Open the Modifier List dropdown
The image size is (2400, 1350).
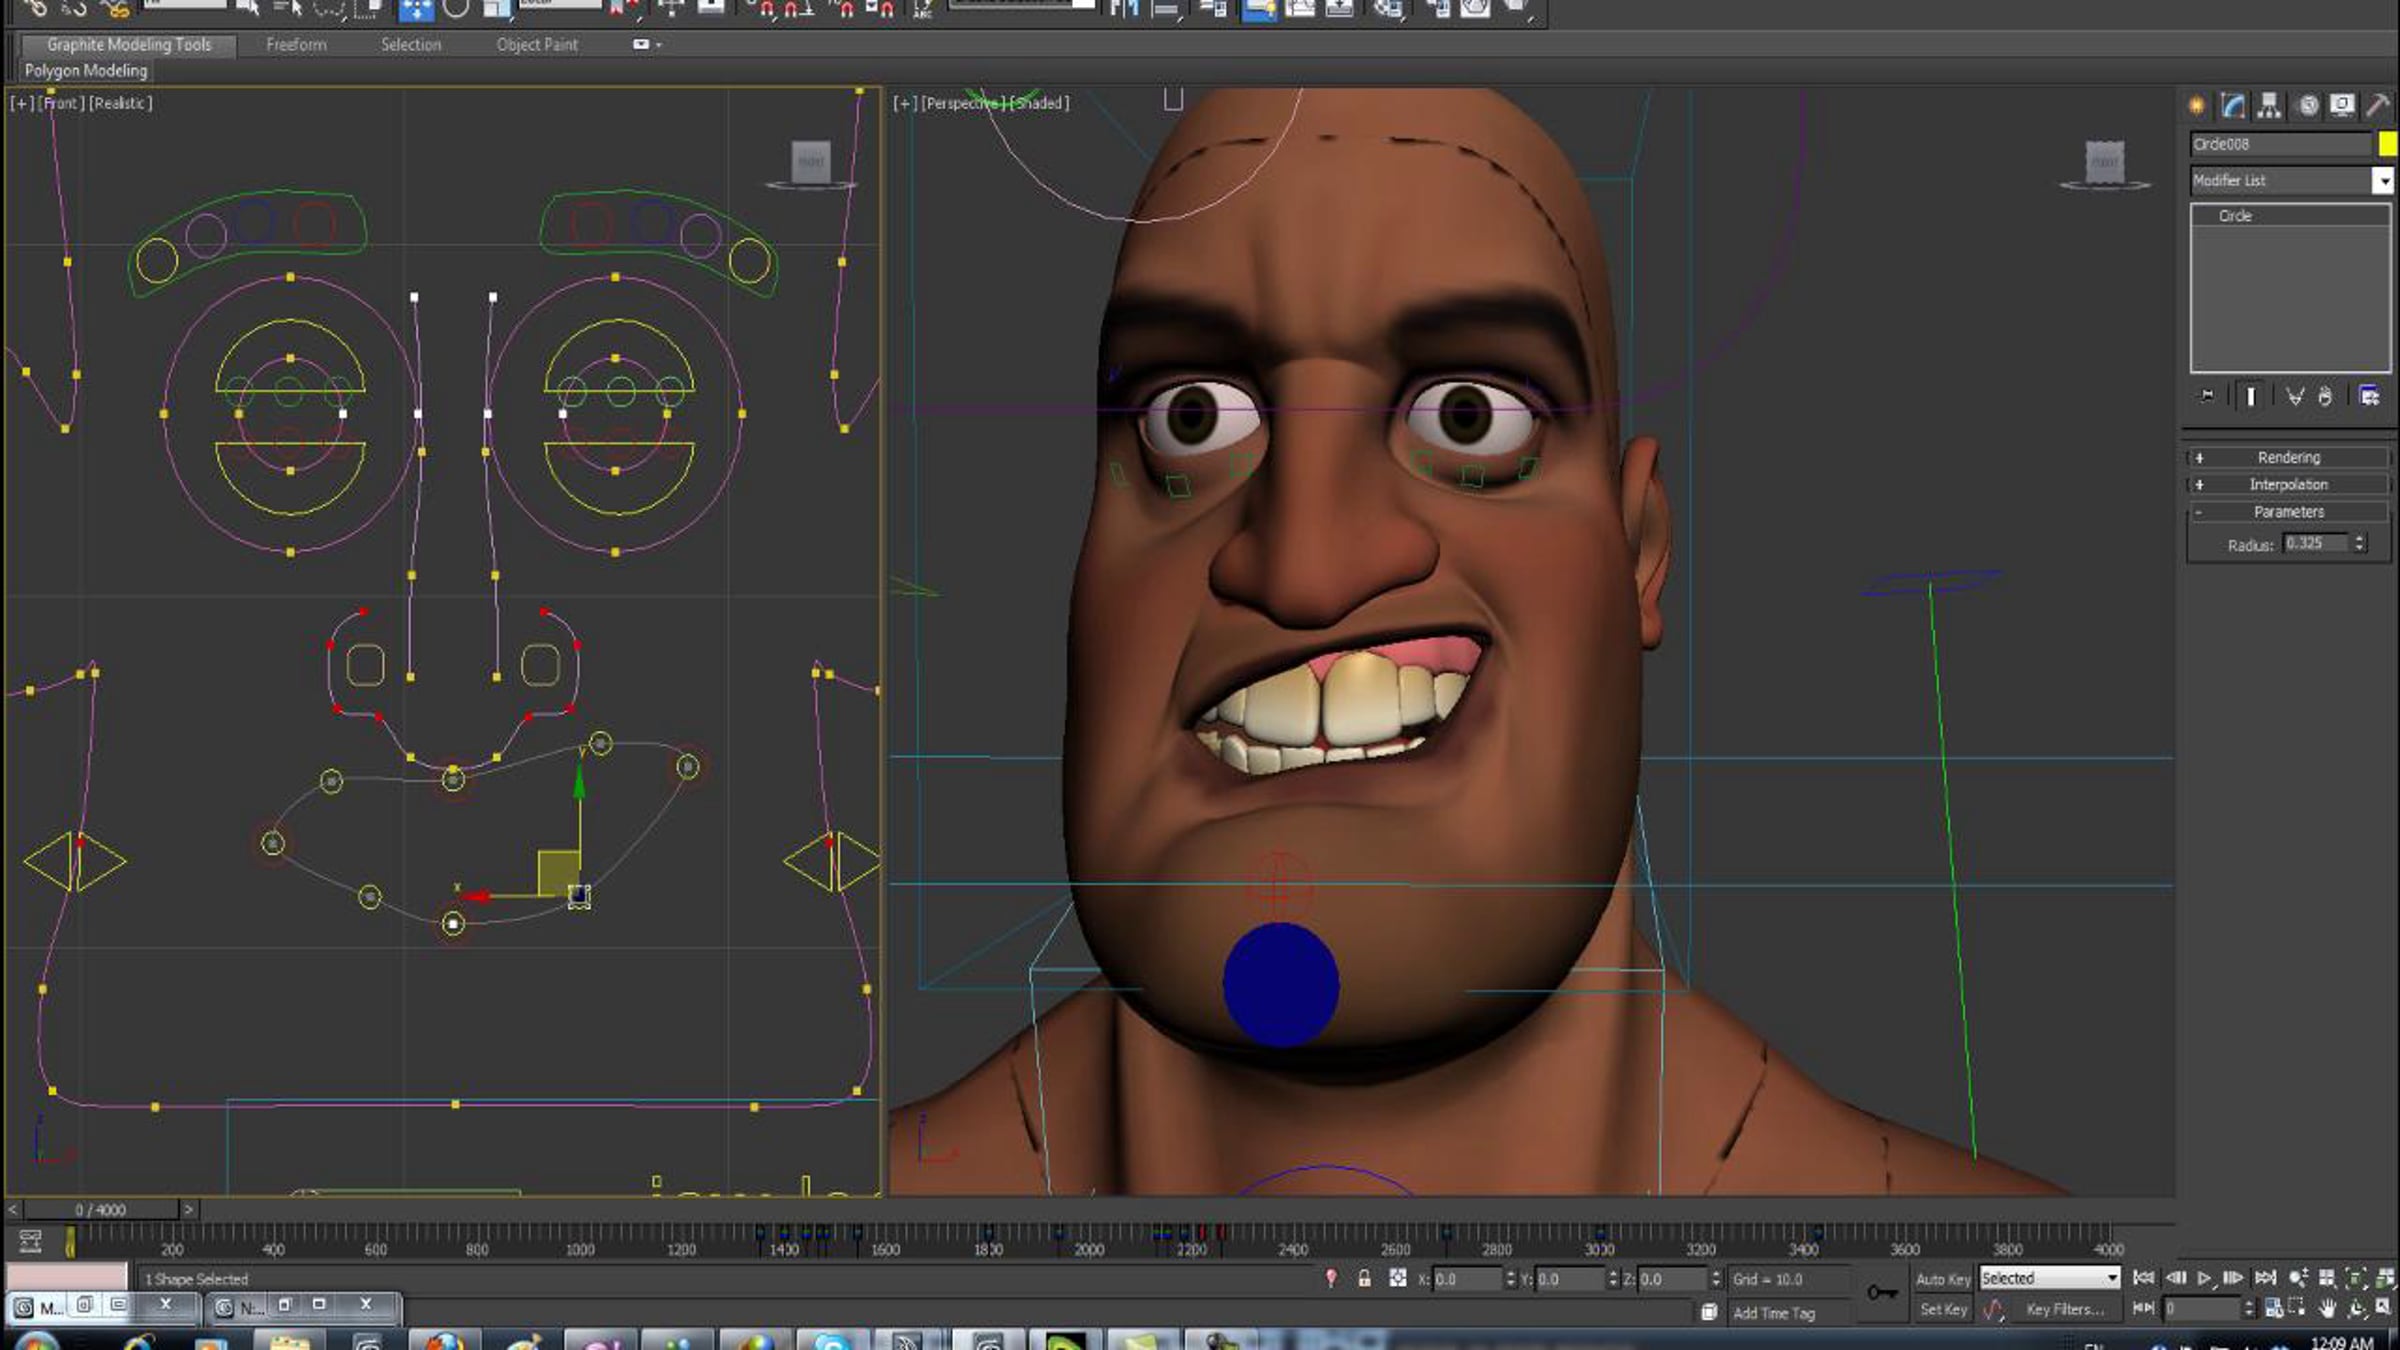[x=2291, y=180]
